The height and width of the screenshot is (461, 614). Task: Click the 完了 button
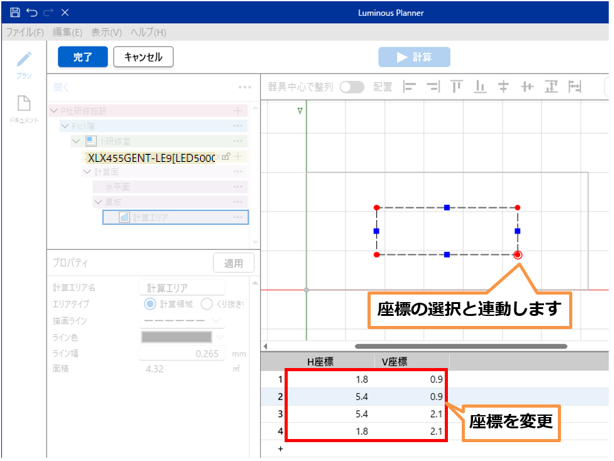click(x=83, y=57)
